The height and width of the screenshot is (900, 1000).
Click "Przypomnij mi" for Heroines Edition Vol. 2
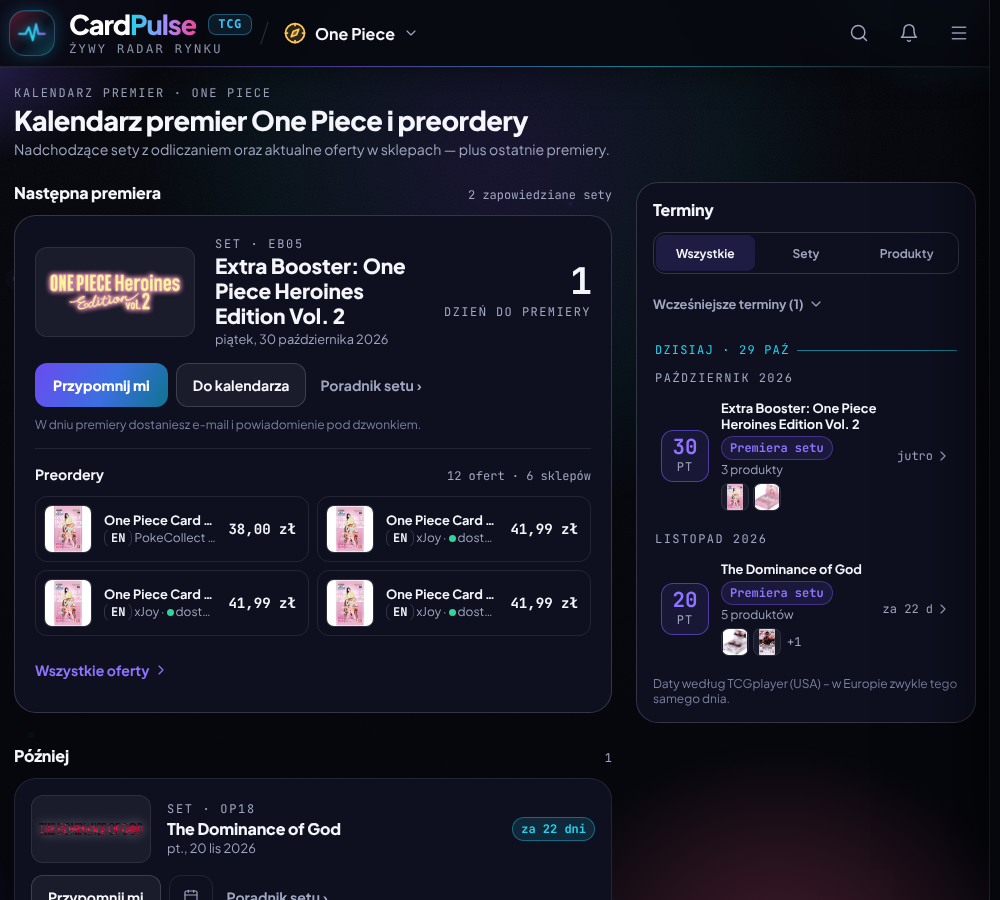pyautogui.click(x=101, y=385)
